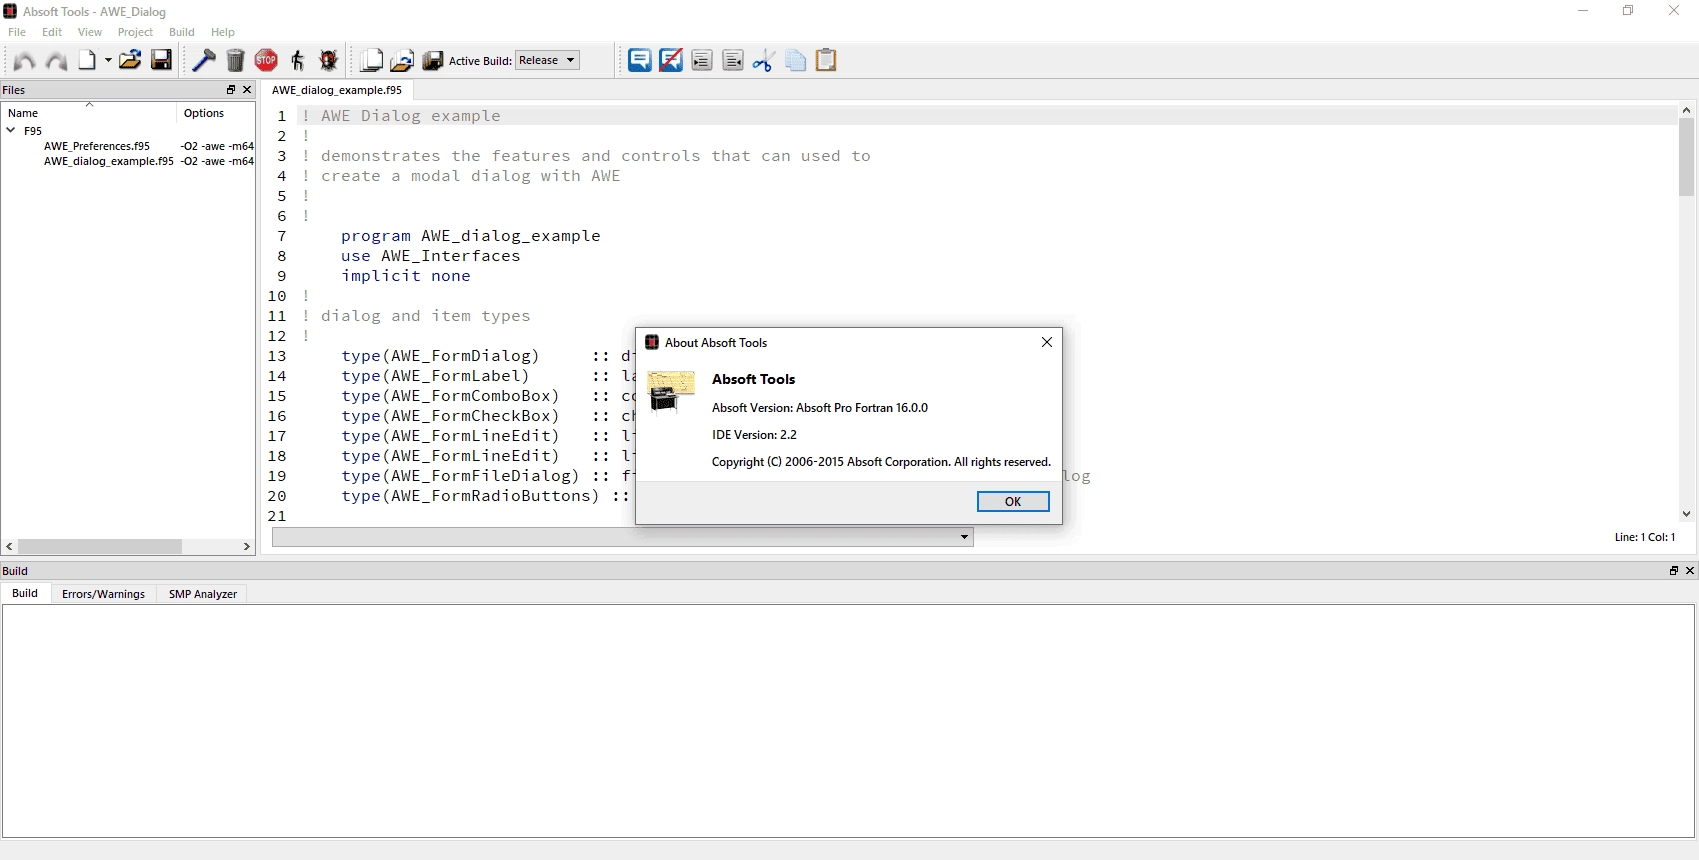Screen dimensions: 1699x860
Task: Switch to SMP Analyzer tab
Action: tap(203, 594)
